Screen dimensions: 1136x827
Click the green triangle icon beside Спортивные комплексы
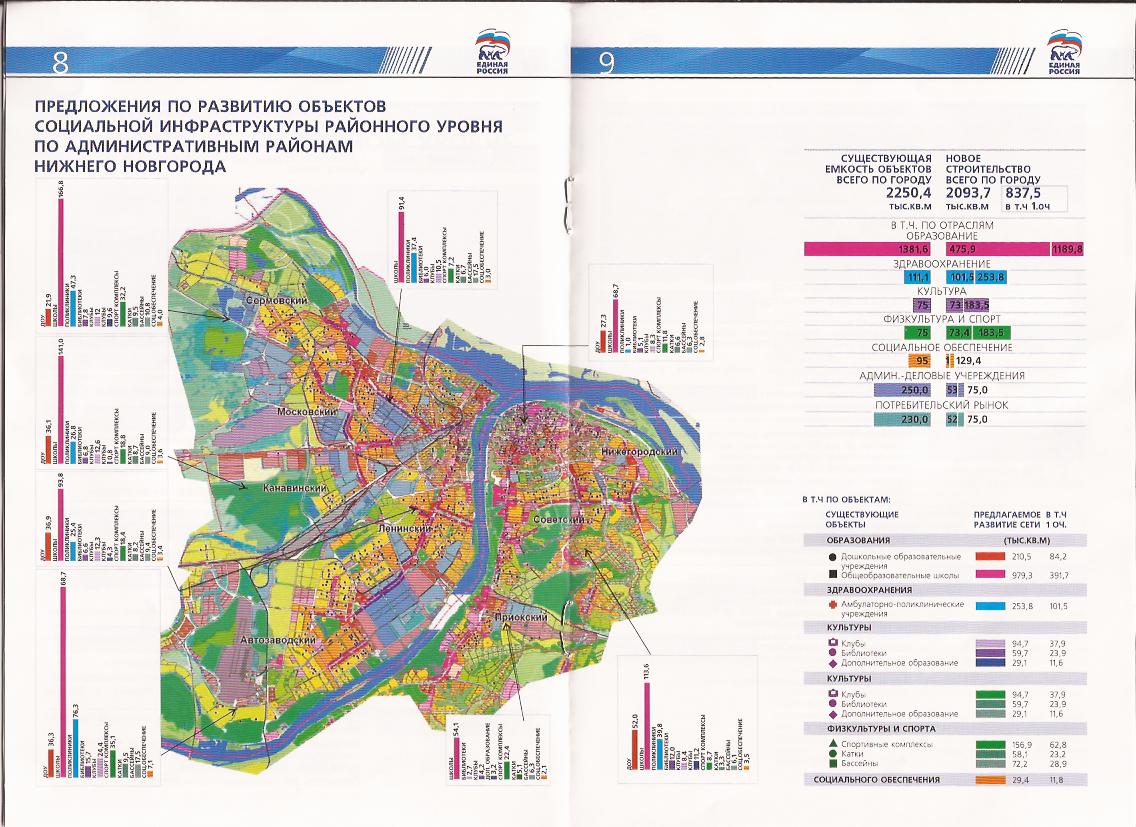tap(833, 744)
